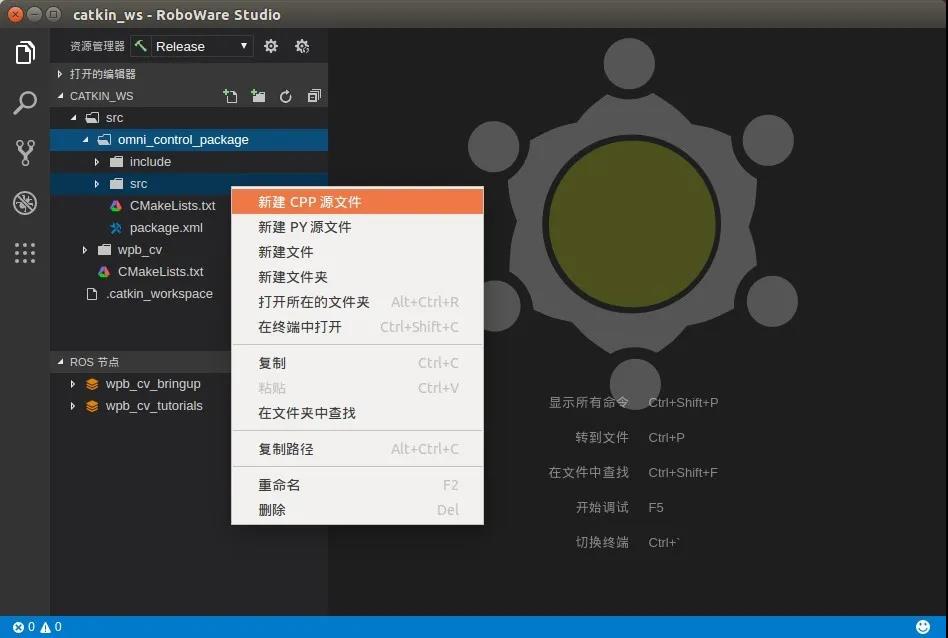The image size is (948, 638).
Task: Choose 重命名 from context menu
Action: tap(357, 485)
